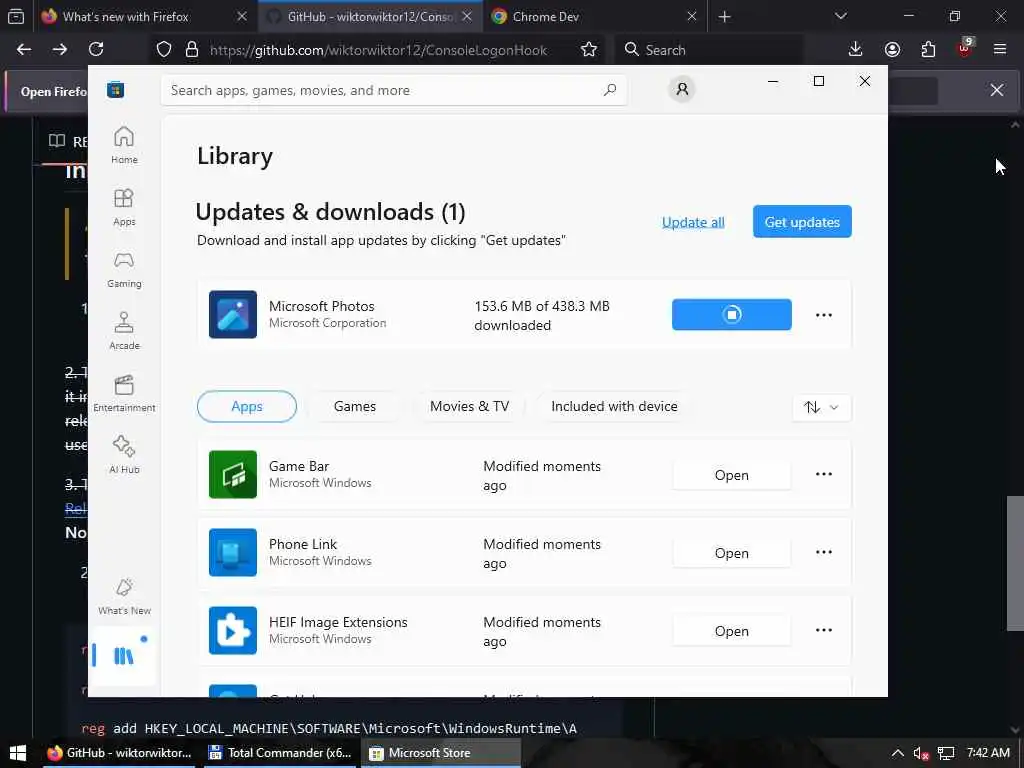The width and height of the screenshot is (1024, 768).
Task: Show hidden system tray icons
Action: coord(897,753)
